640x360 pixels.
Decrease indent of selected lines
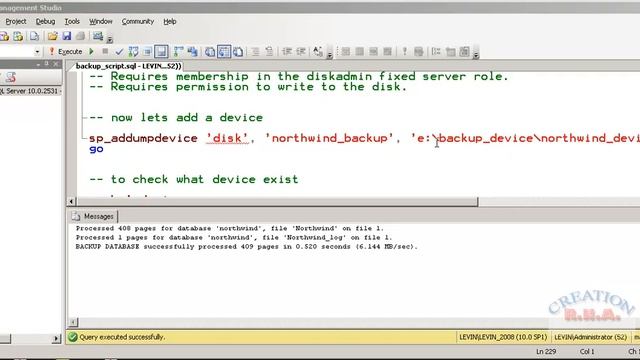(x=287, y=52)
